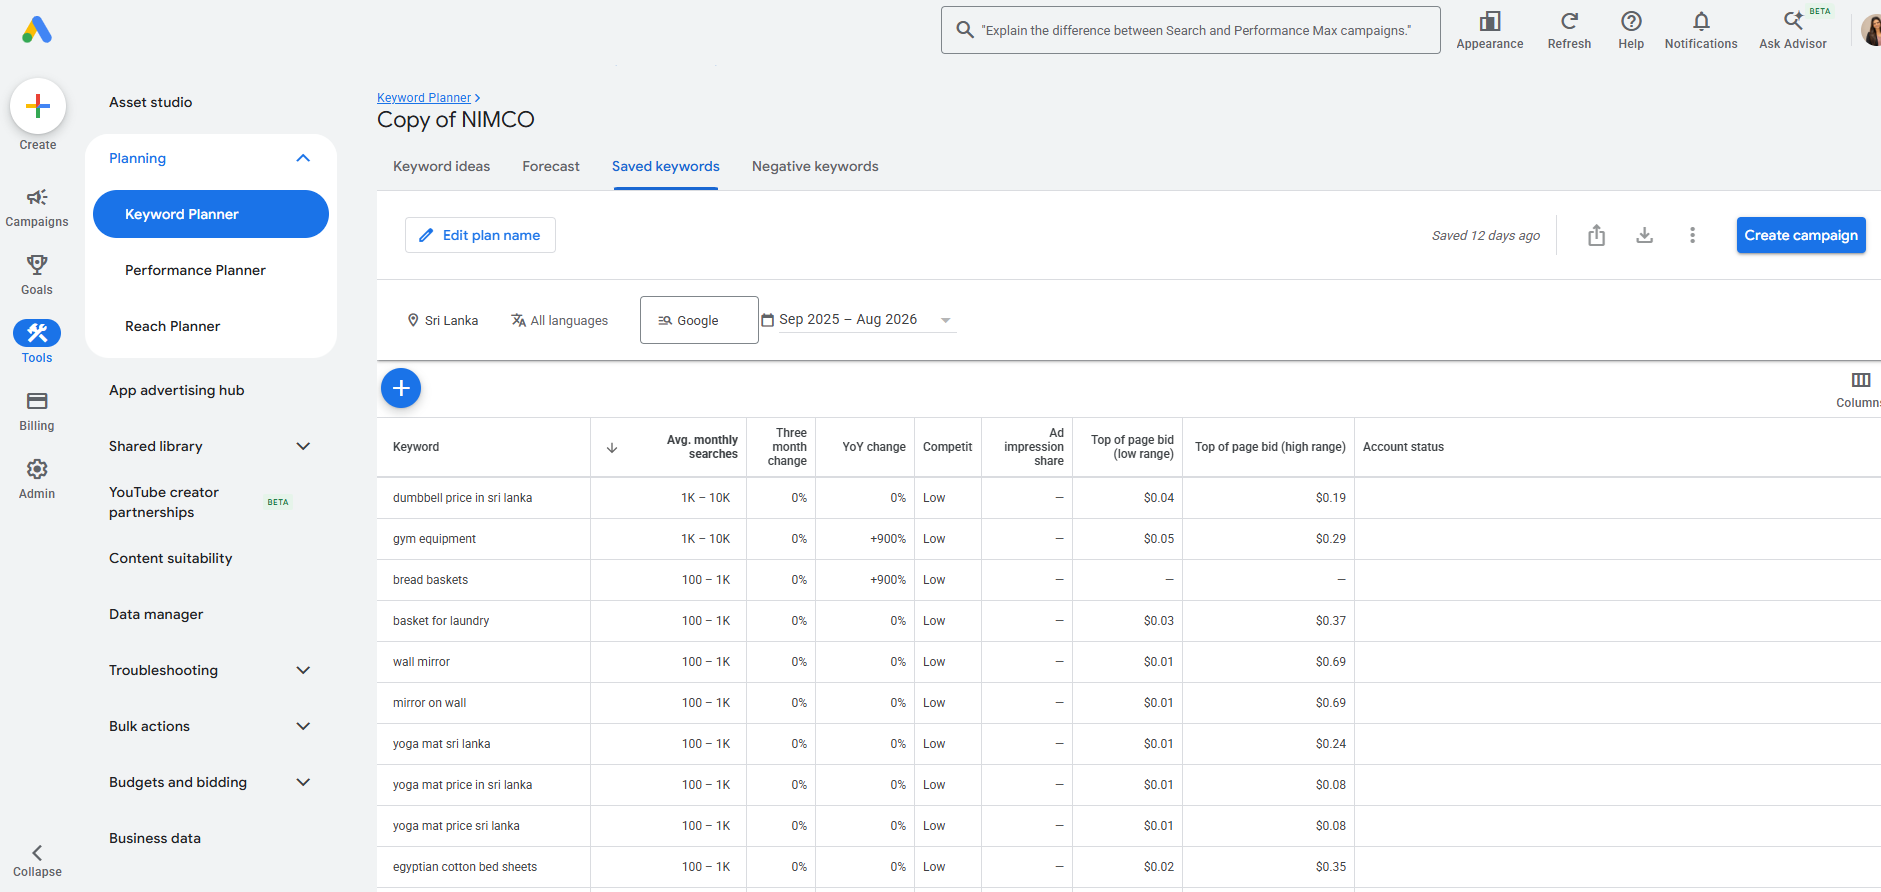The height and width of the screenshot is (892, 1881).
Task: Open the Billing card section
Action: [x=37, y=411]
